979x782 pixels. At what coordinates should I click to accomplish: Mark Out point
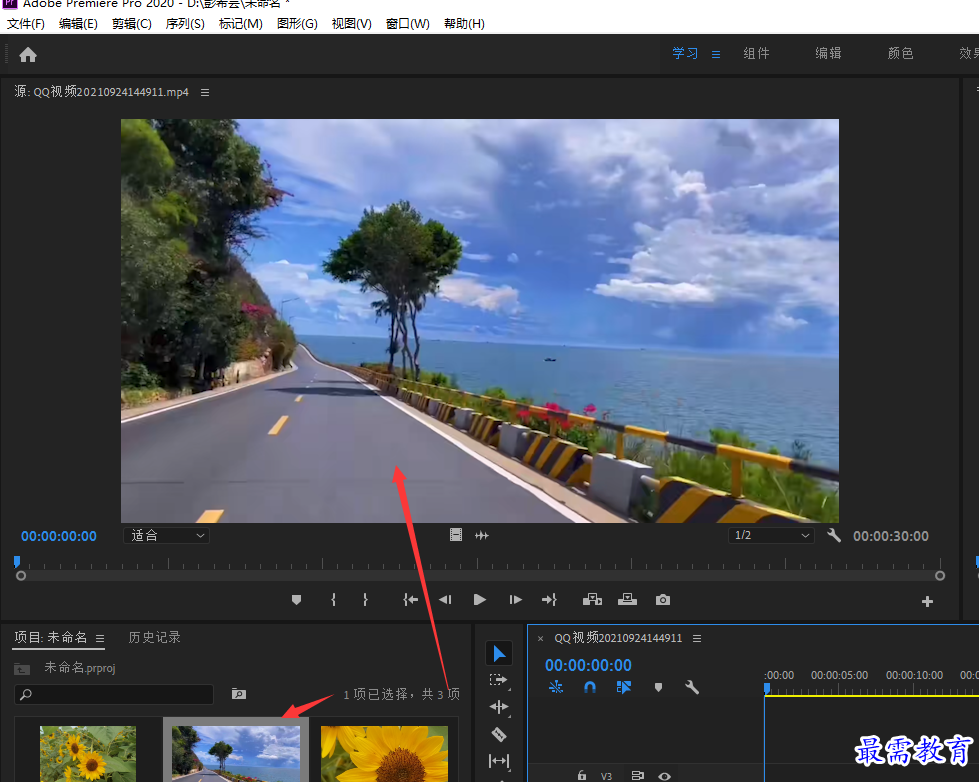tap(365, 600)
